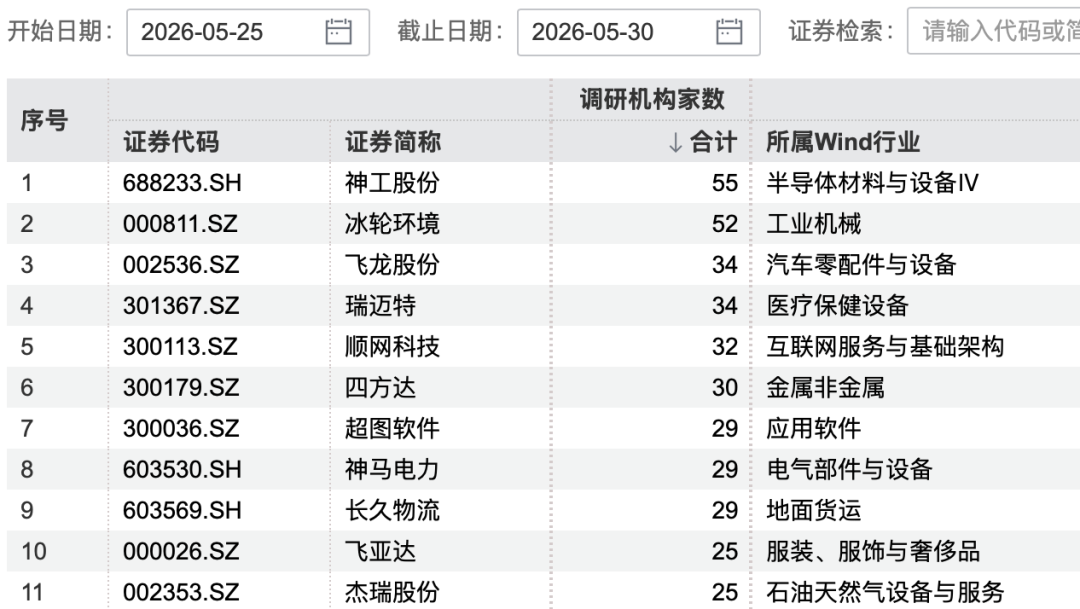
Task: Select stock code 300036.SZ
Action: pos(180,429)
